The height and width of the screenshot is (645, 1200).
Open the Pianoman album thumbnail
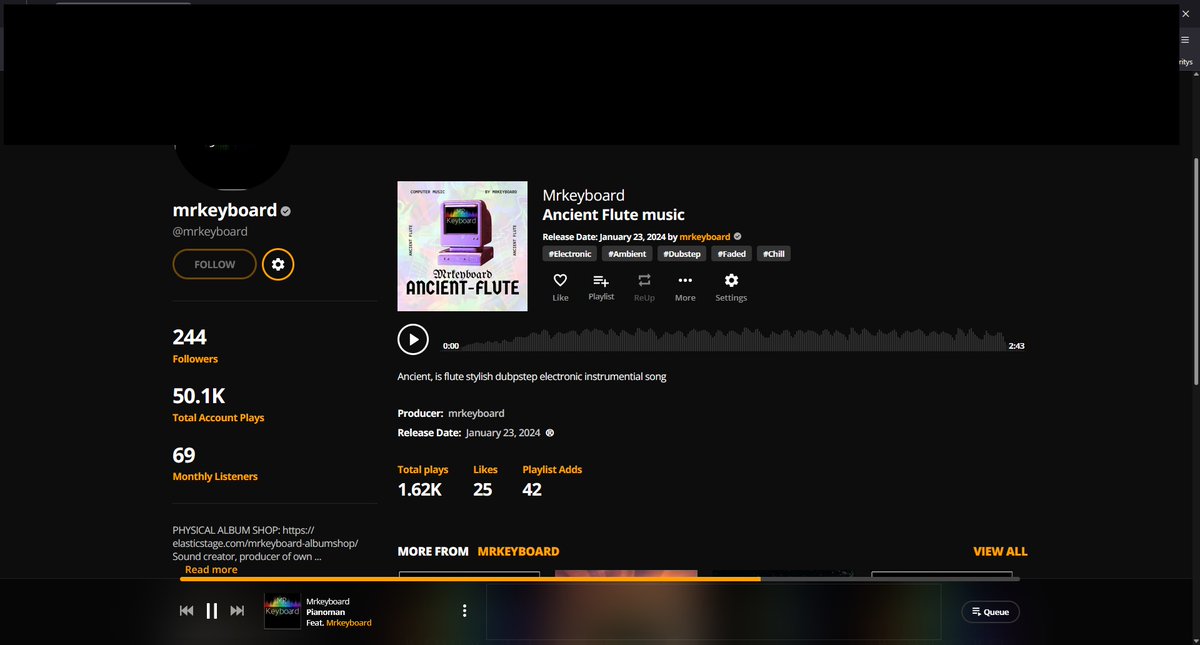281,610
